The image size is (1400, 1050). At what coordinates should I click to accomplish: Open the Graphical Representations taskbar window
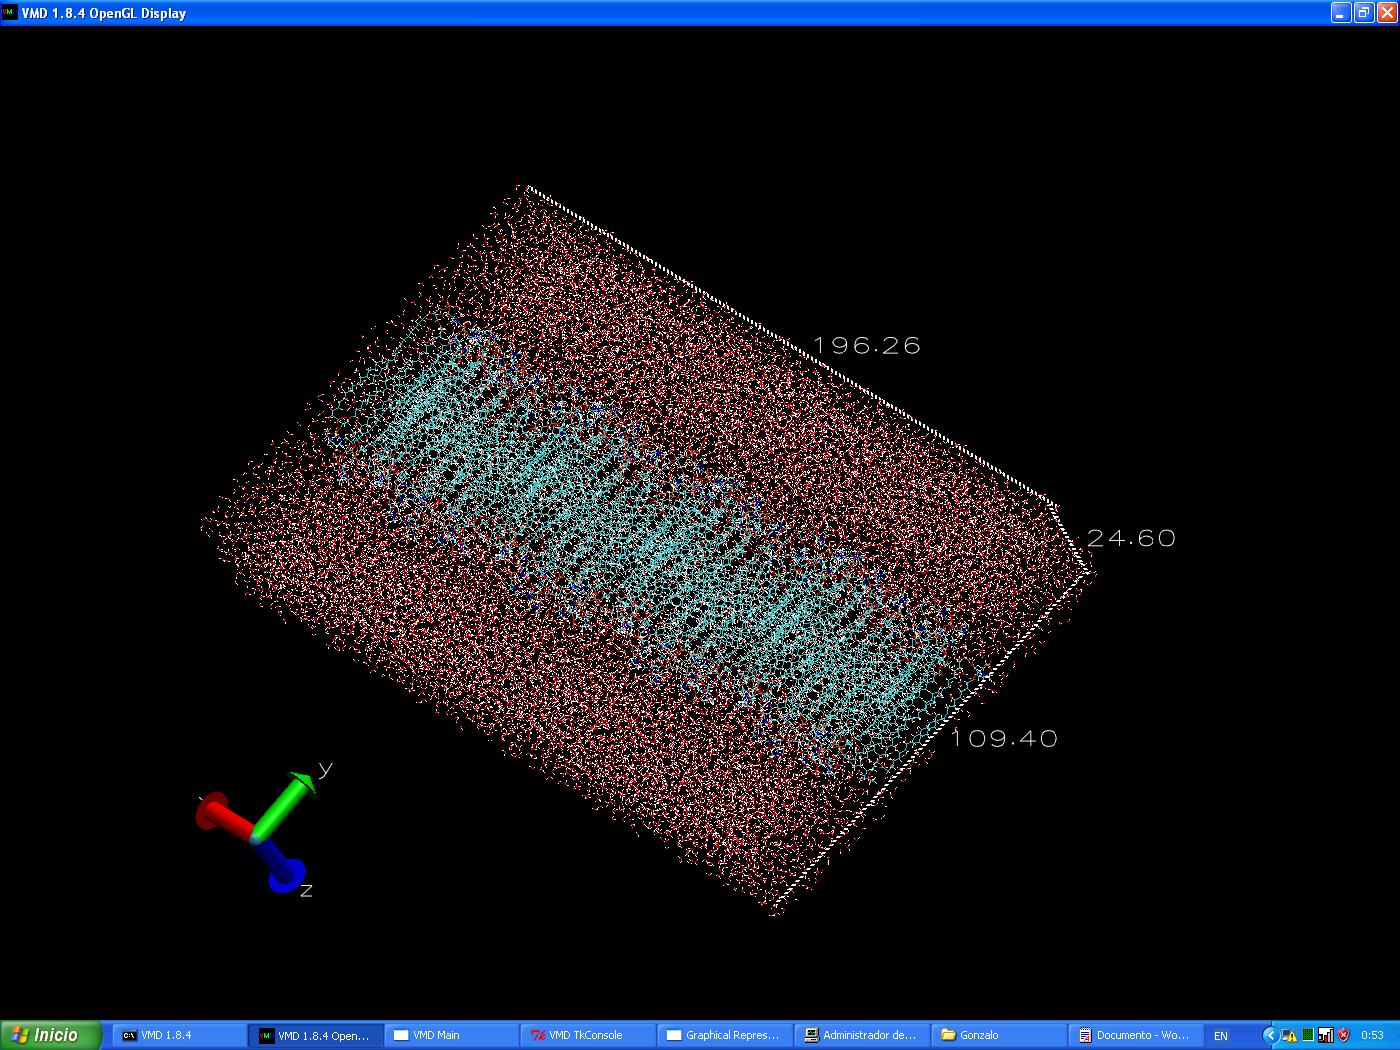[x=725, y=1035]
